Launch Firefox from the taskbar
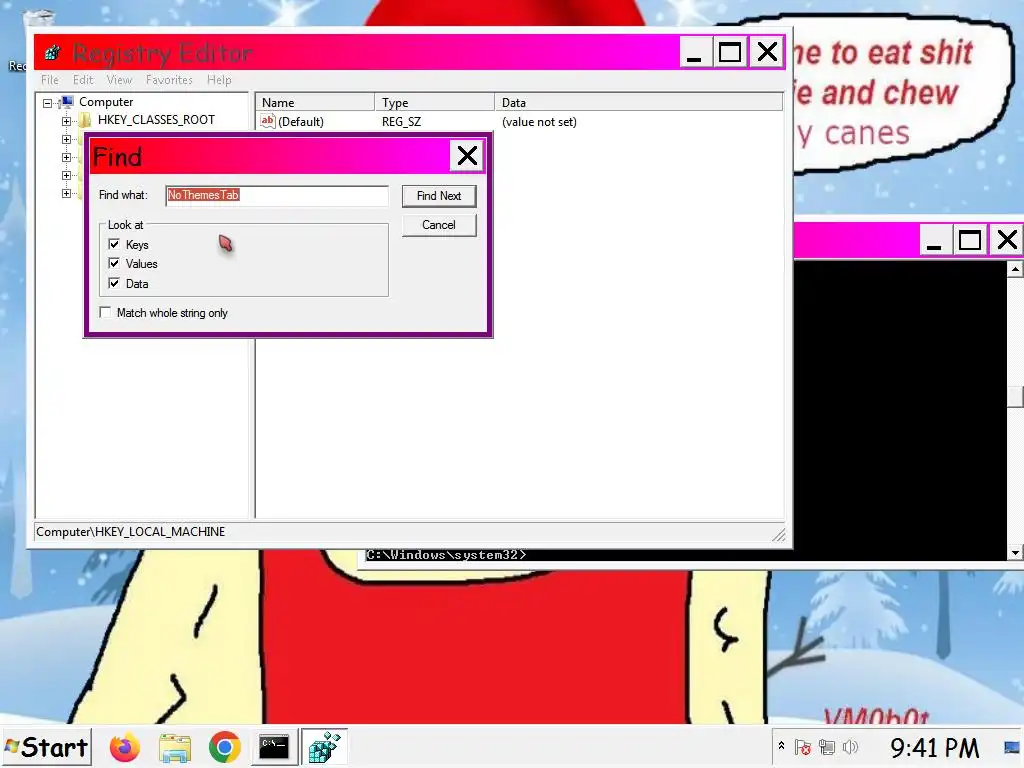 tap(124, 747)
